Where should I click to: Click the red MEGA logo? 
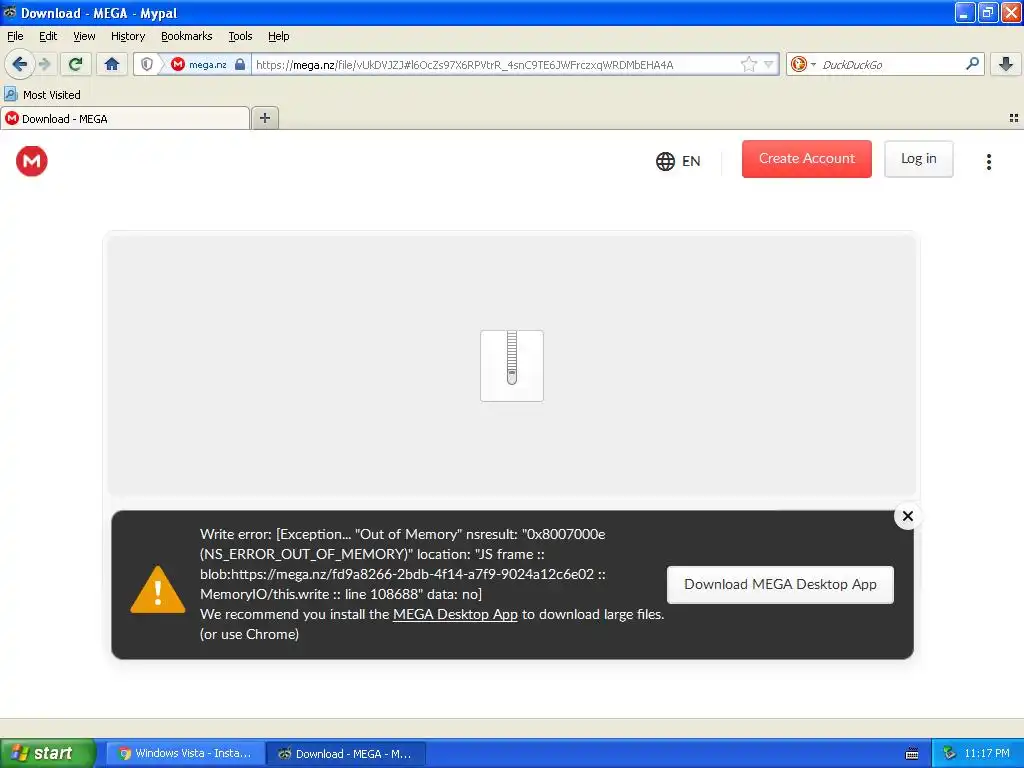(31, 161)
